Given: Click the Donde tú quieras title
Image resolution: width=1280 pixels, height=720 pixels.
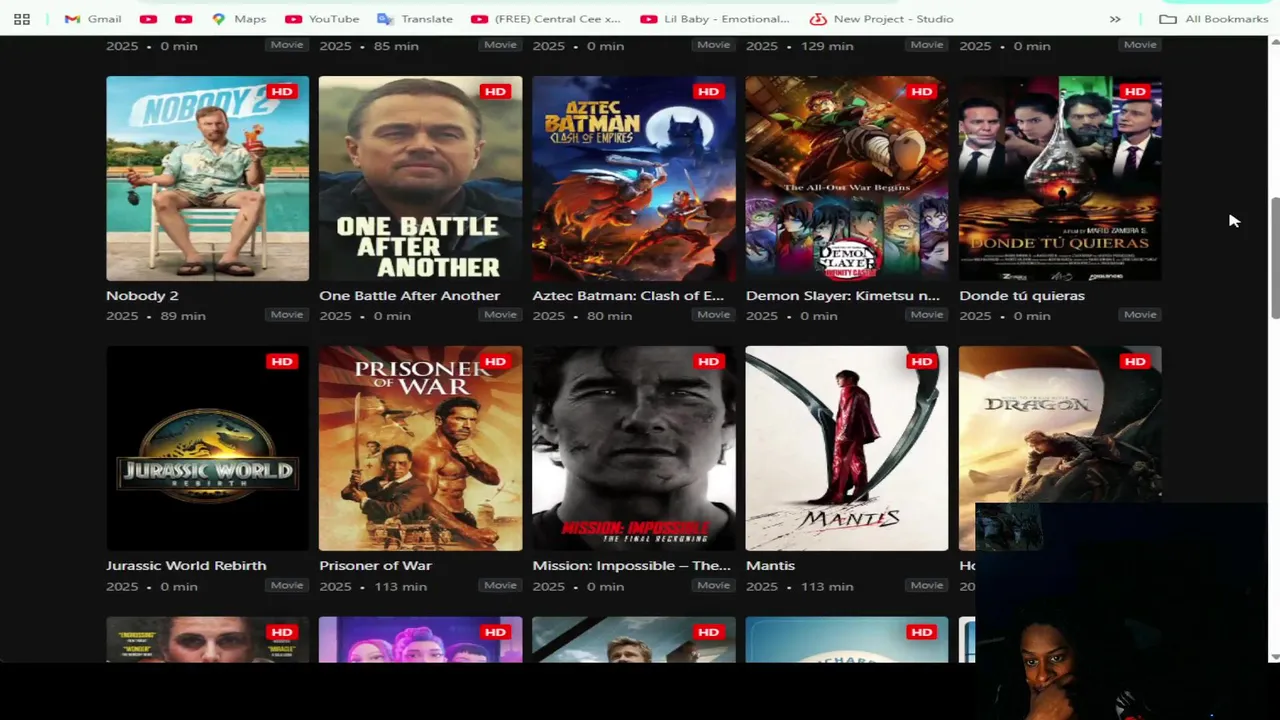Looking at the screenshot, I should pyautogui.click(x=1022, y=296).
